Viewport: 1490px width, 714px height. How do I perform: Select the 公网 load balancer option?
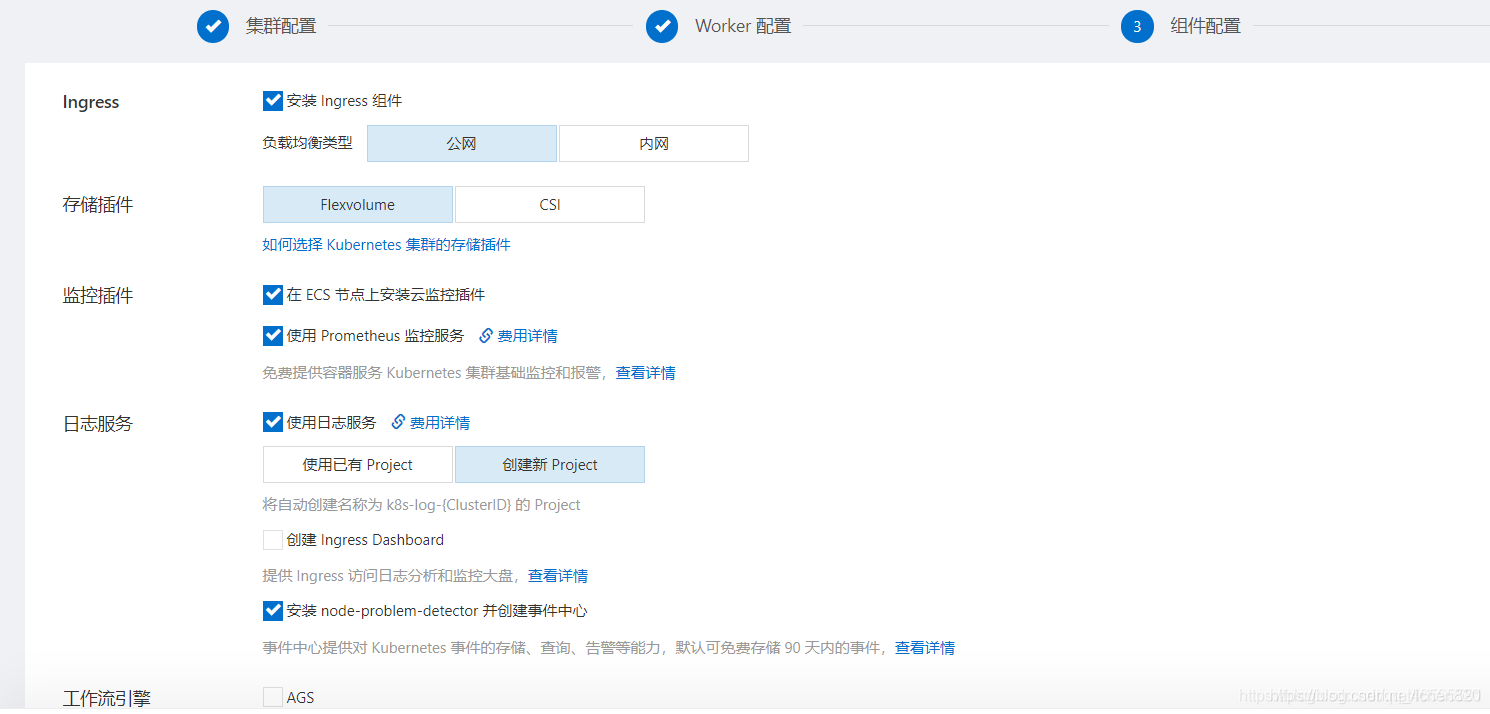click(x=461, y=143)
